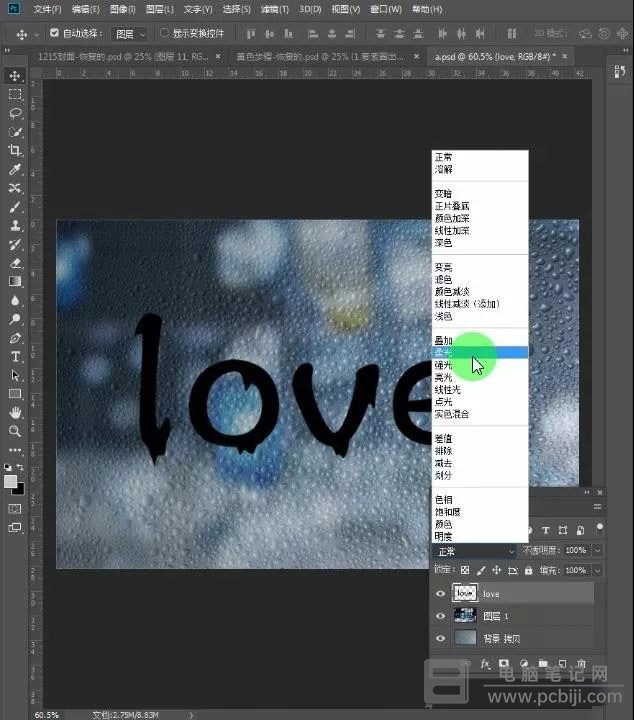Viewport: 634px width, 720px height.
Task: Select the Eraser tool
Action: click(15, 263)
